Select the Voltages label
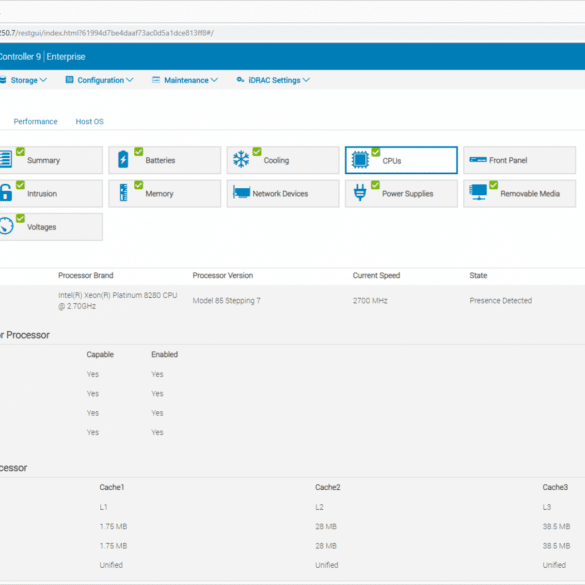Screen dimensions: 585x585 [x=42, y=227]
